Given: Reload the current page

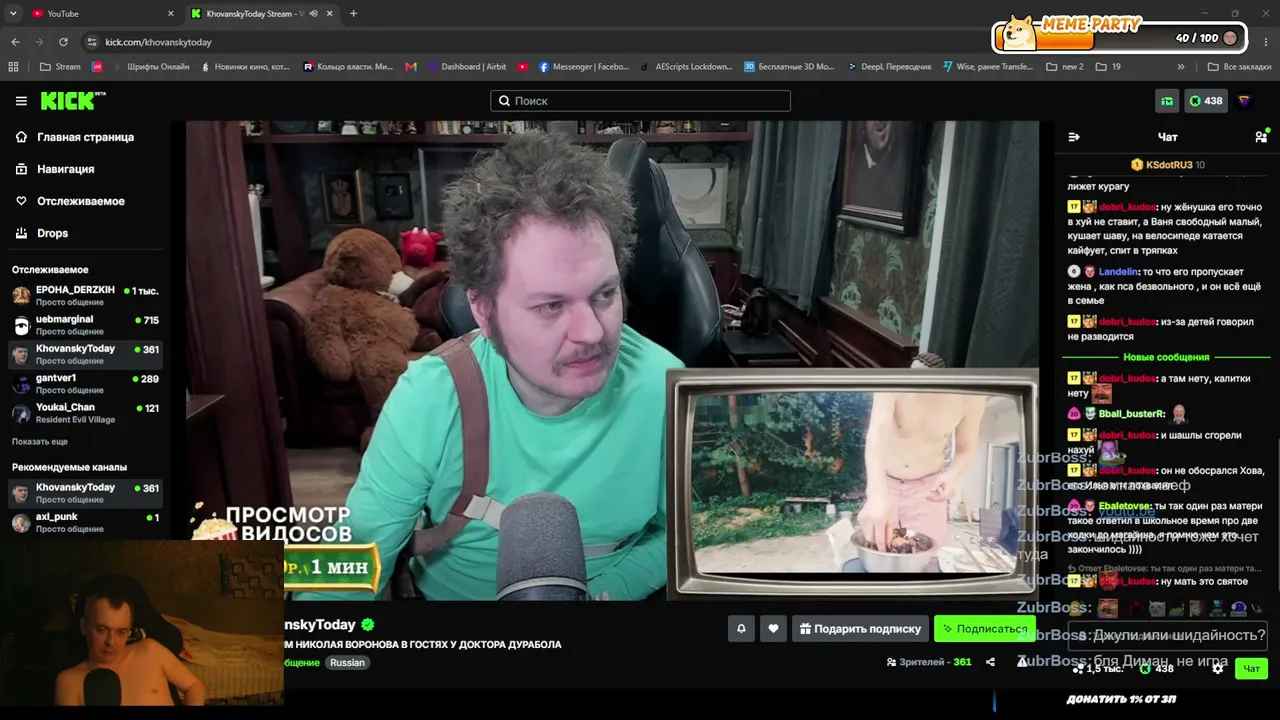Looking at the screenshot, I should pos(63,42).
